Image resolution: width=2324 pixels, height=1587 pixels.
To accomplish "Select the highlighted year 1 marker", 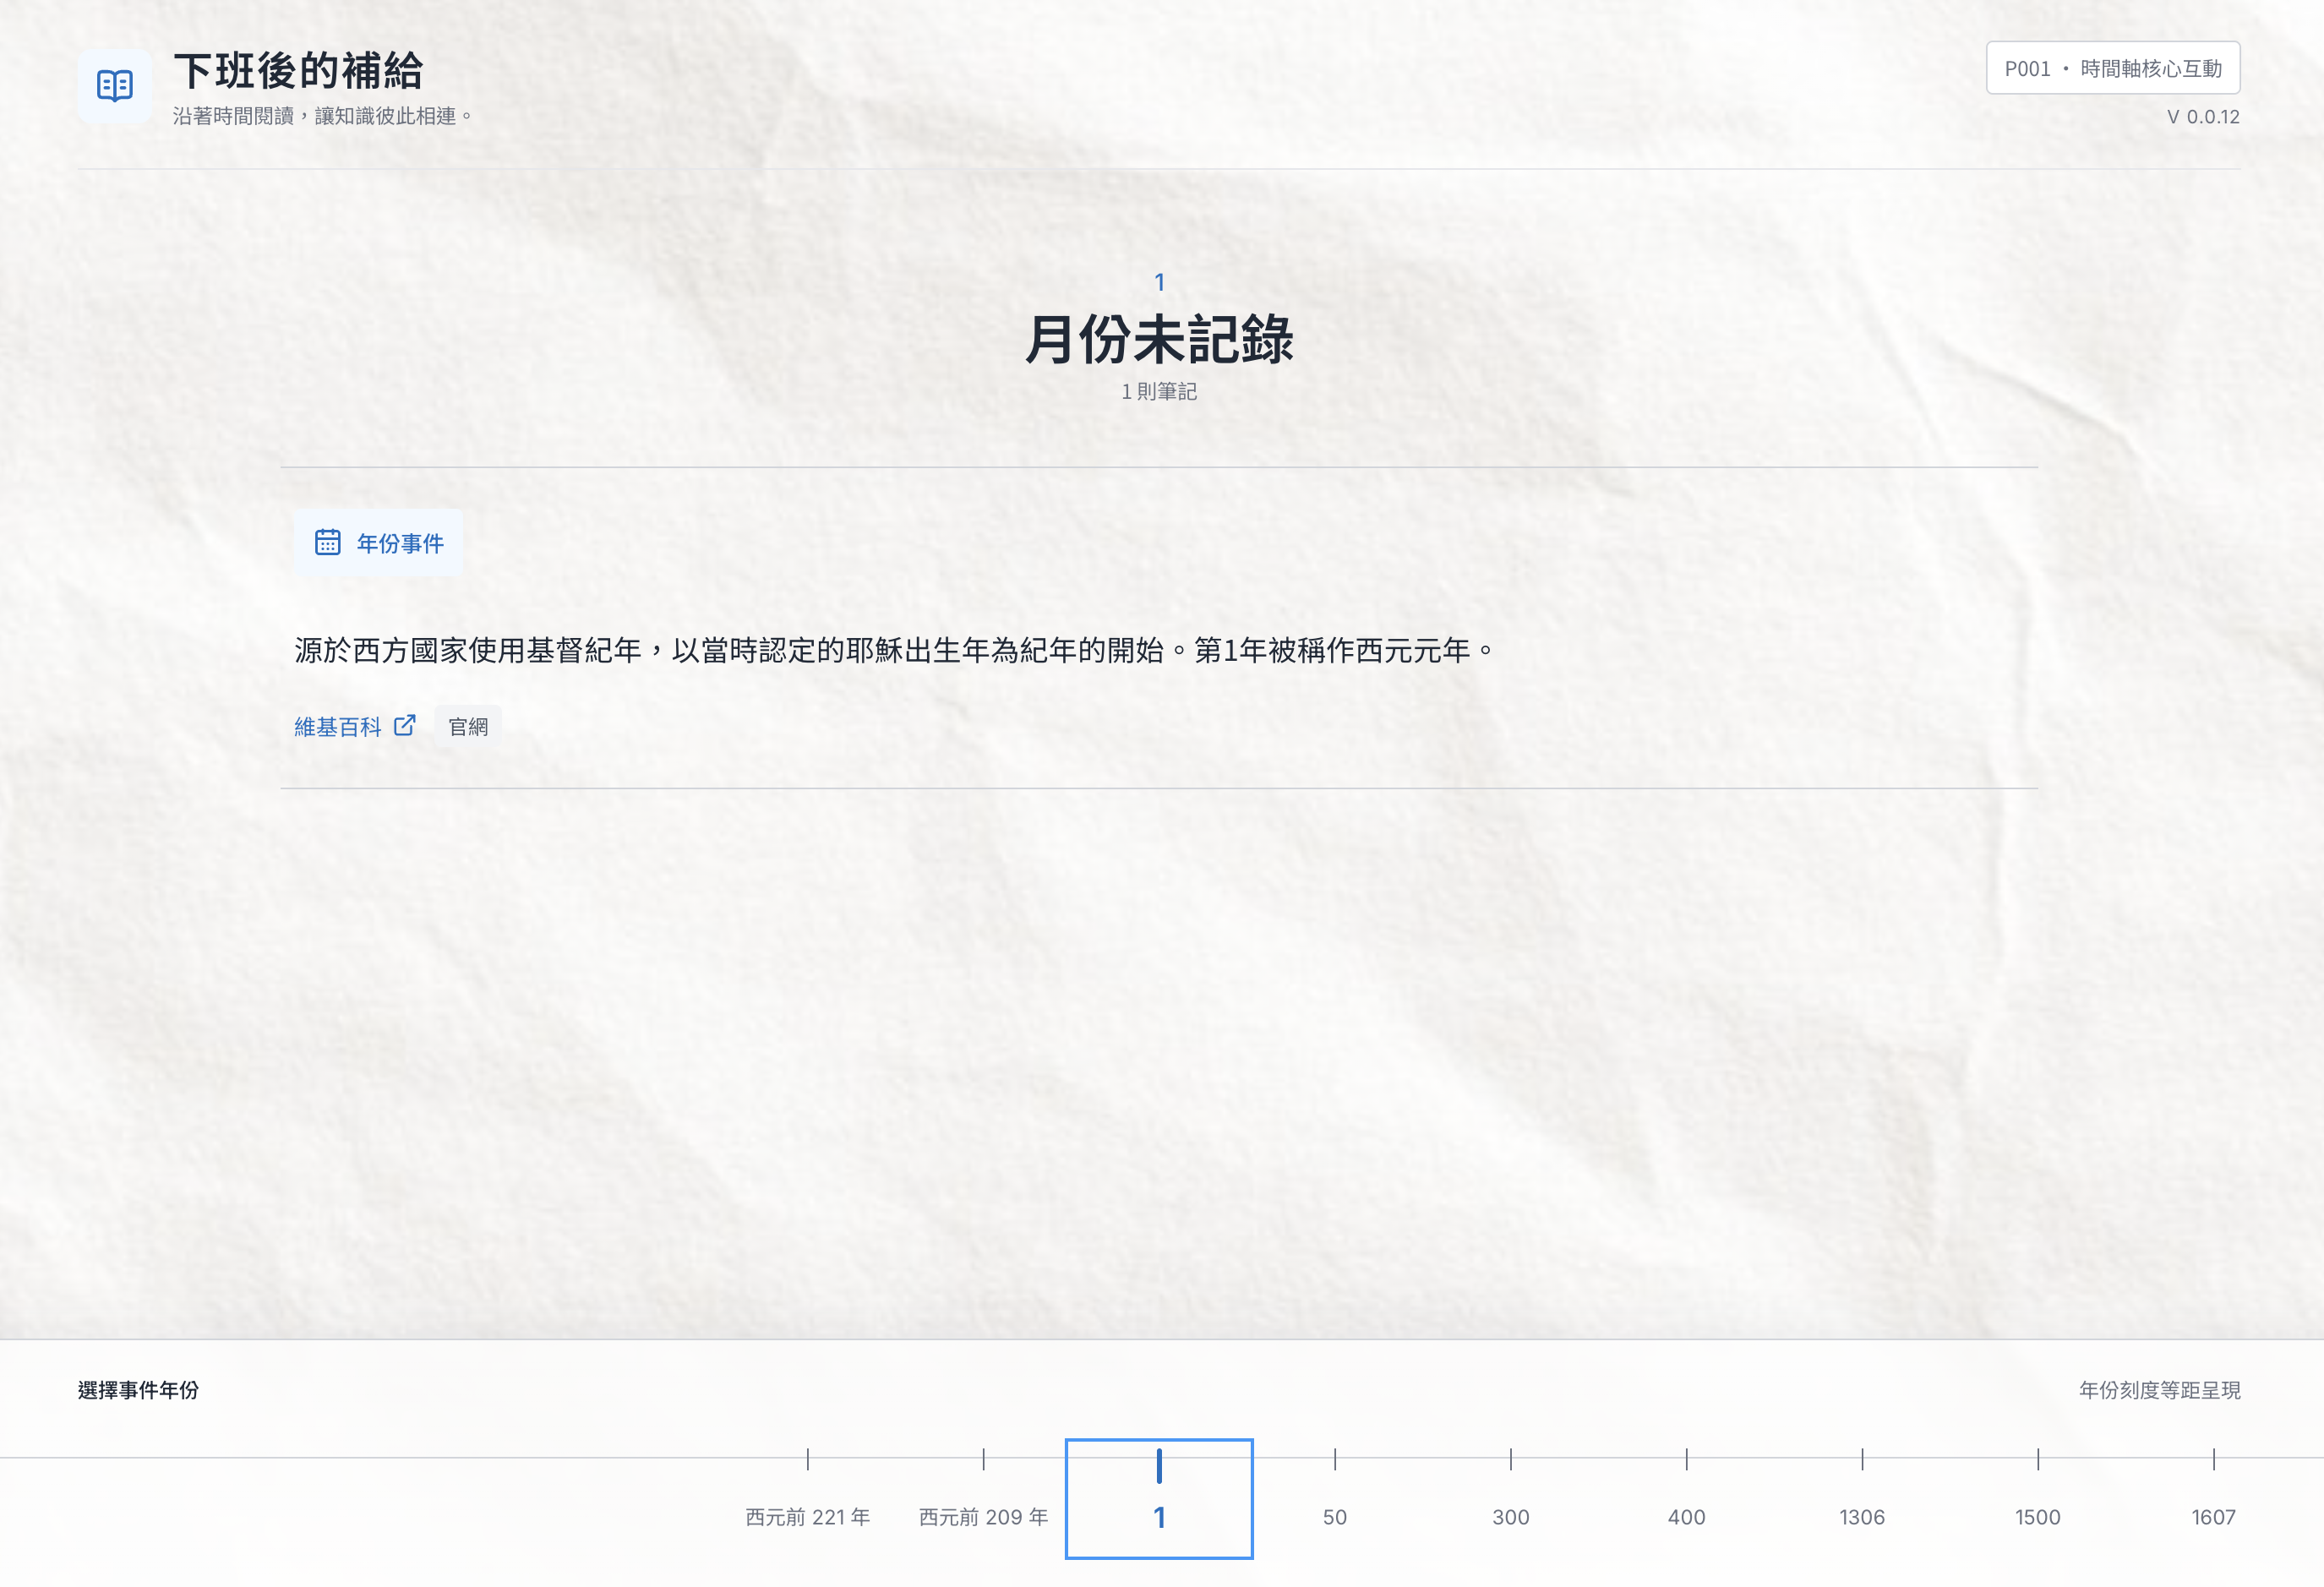I will (x=1159, y=1498).
